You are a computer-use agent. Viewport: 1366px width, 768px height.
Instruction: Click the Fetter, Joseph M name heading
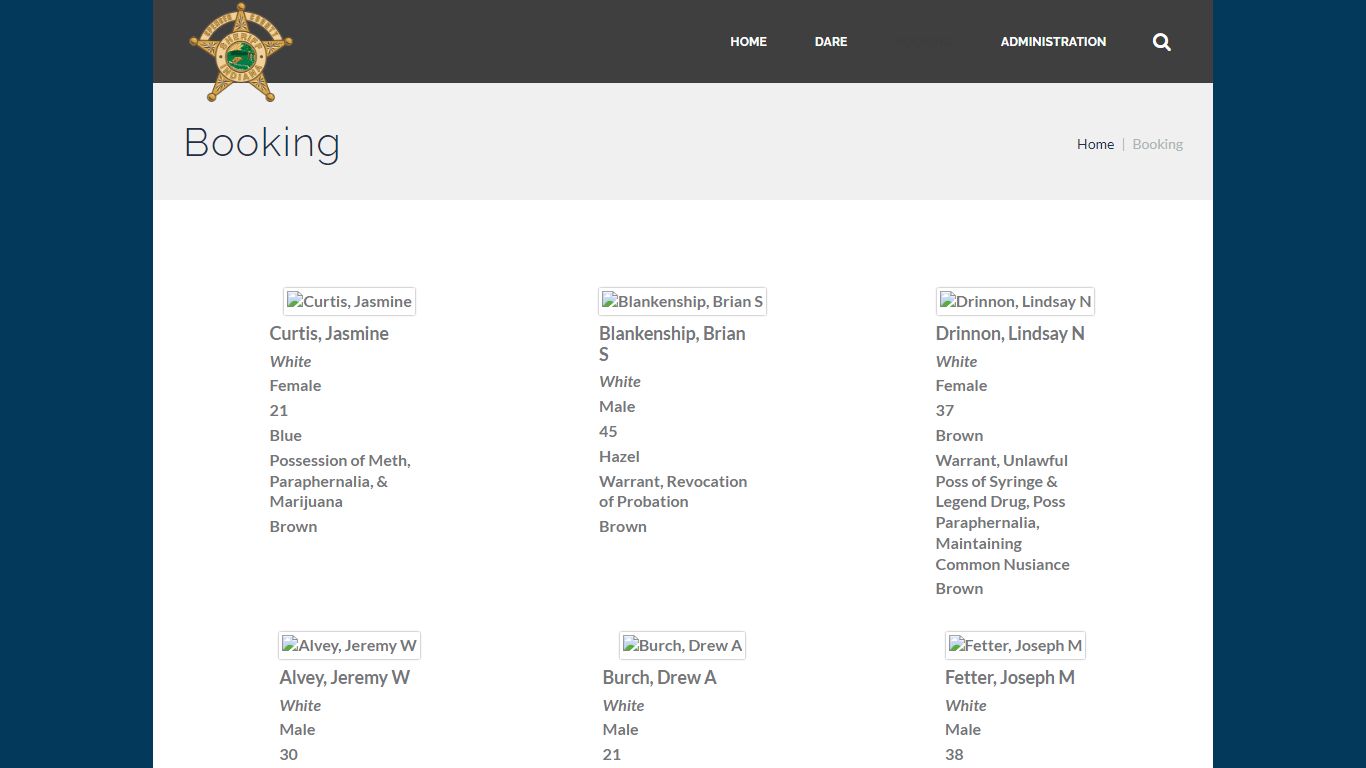(x=1010, y=678)
